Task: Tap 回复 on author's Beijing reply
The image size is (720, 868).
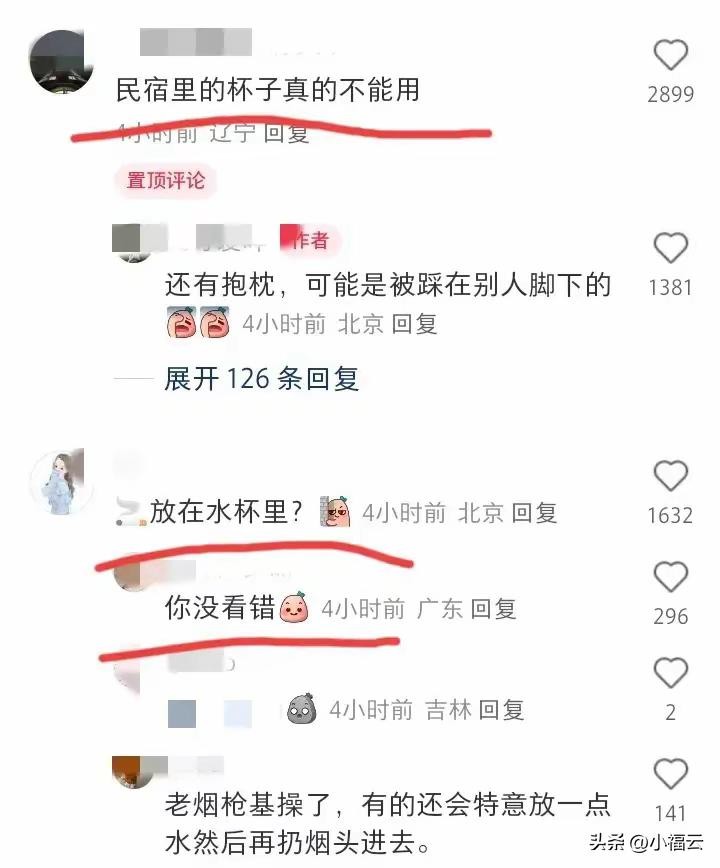Action: 415,324
